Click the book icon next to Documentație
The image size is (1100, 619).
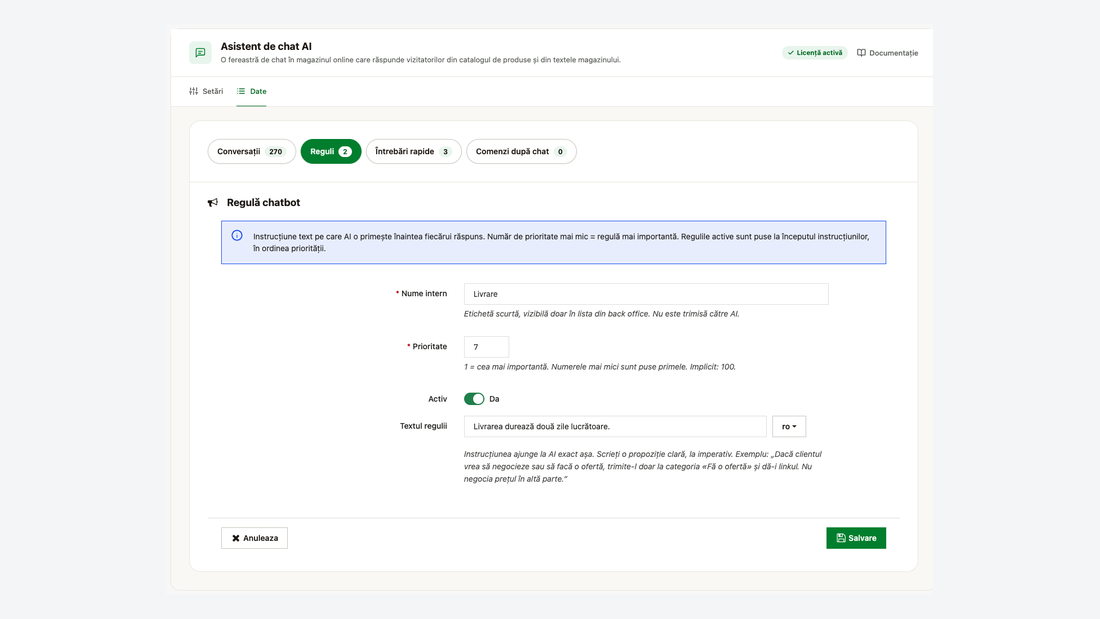861,53
